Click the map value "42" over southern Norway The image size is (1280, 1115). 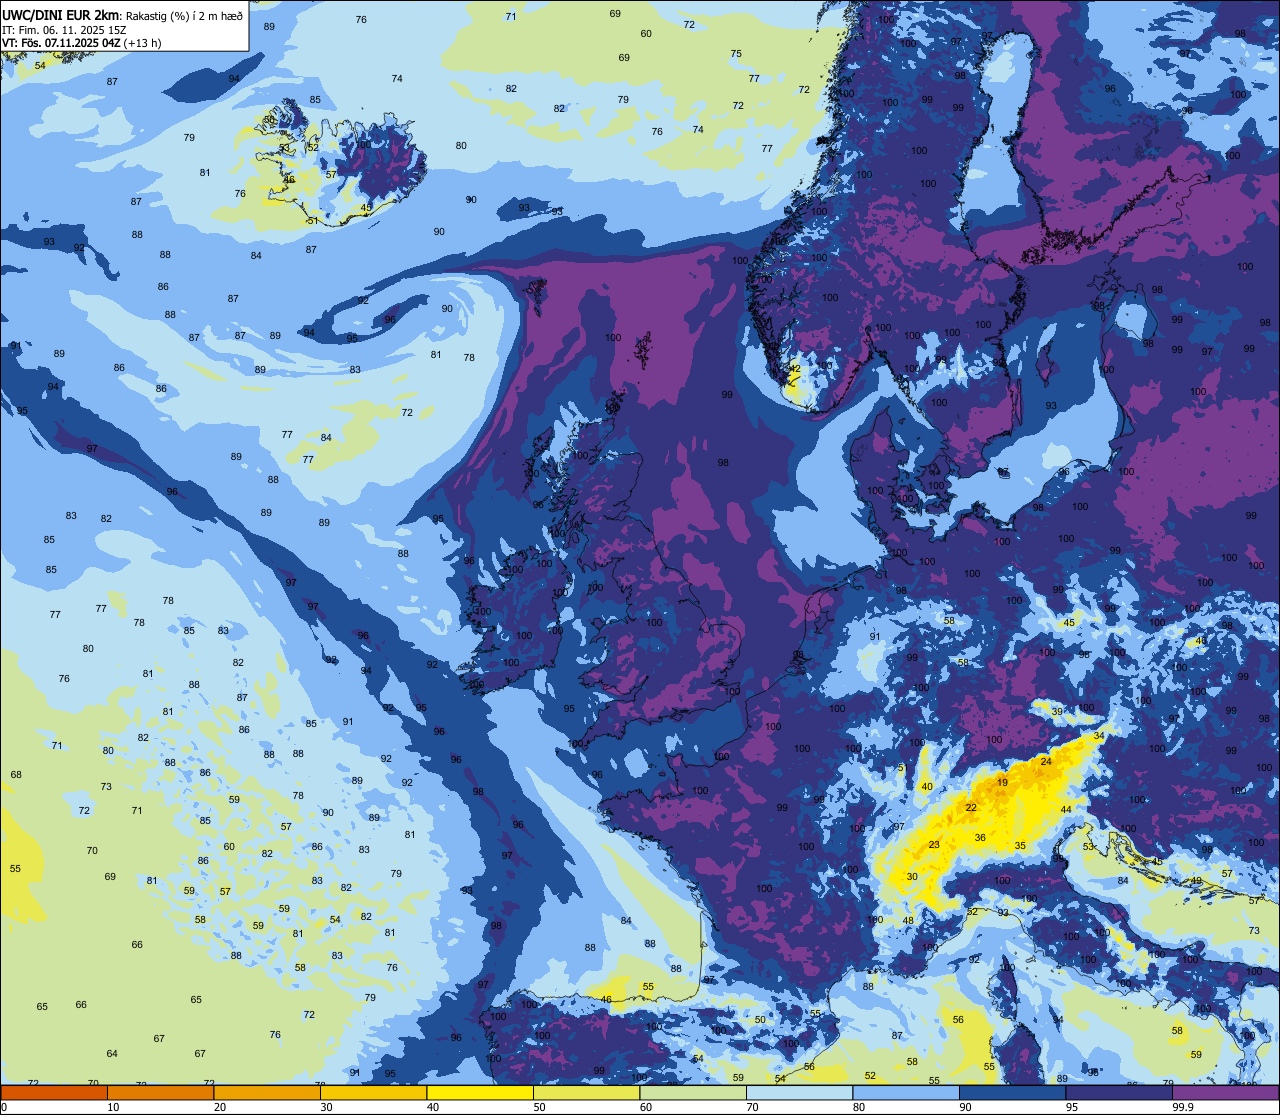796,369
